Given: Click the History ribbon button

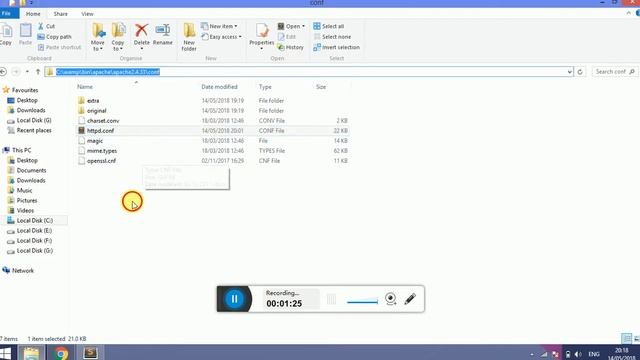Looking at the screenshot, I should click(x=291, y=47).
